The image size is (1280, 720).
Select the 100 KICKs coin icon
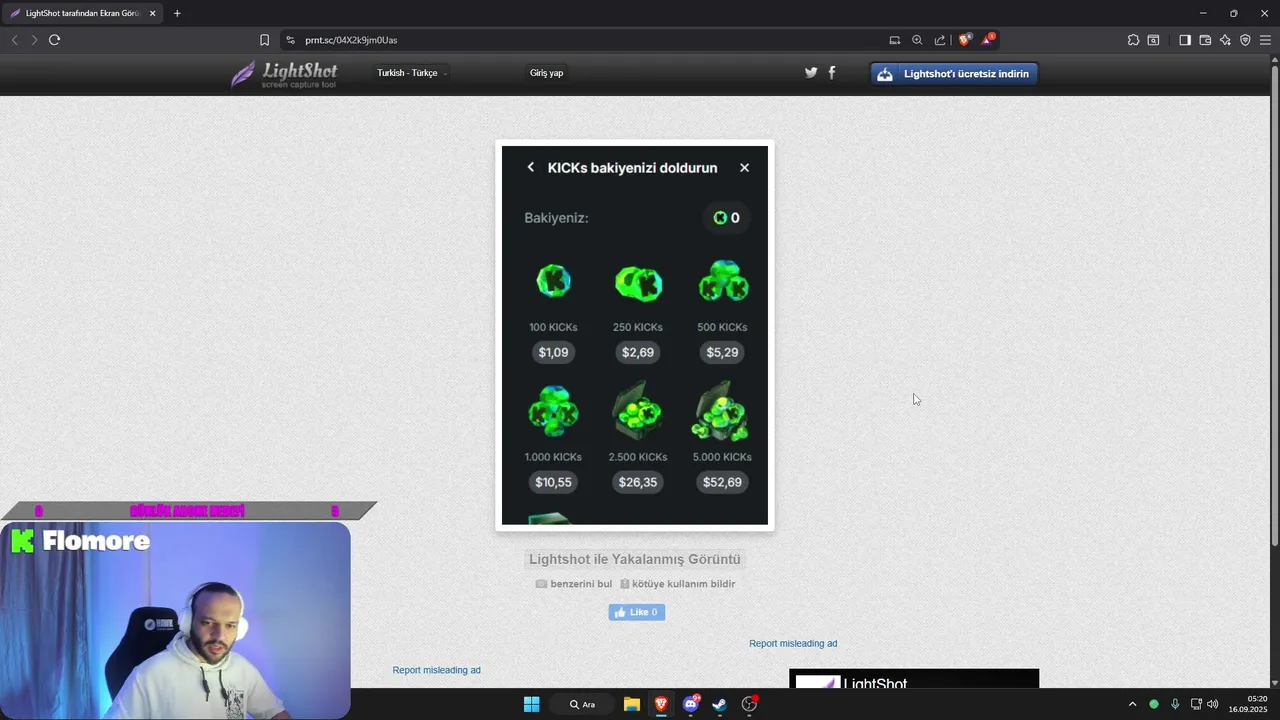pos(553,281)
